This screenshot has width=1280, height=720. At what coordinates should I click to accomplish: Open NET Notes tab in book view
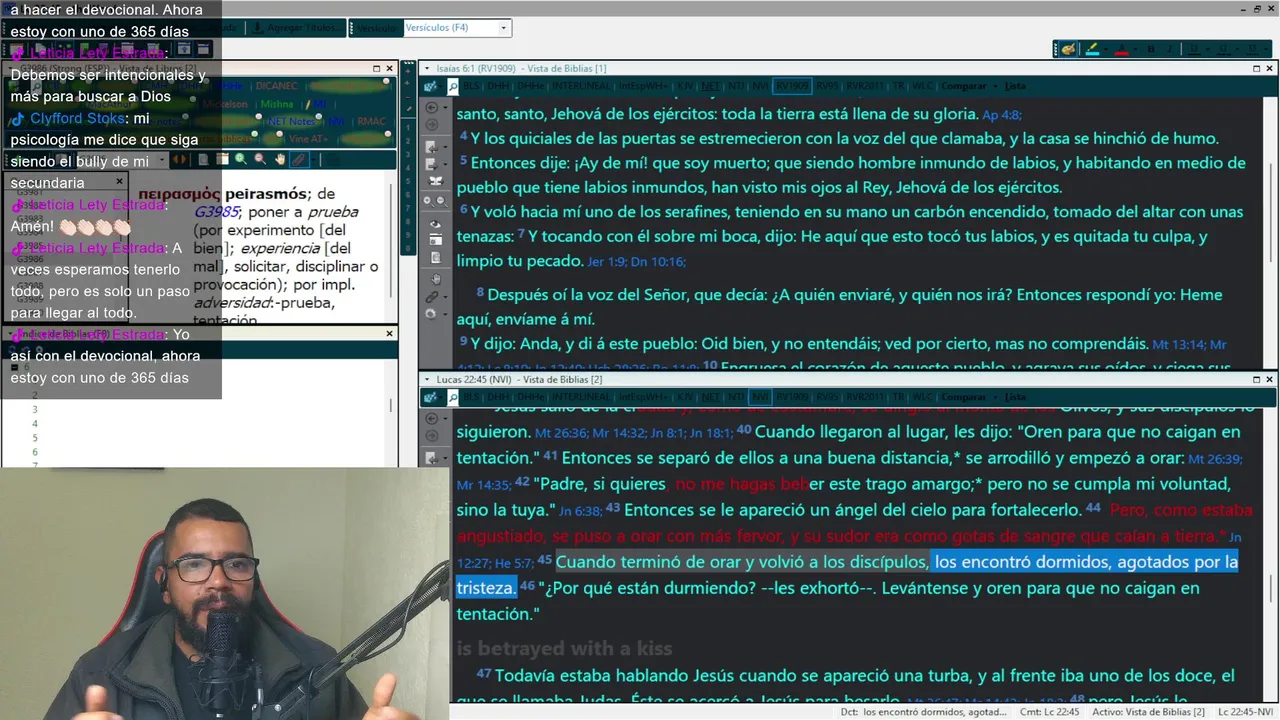point(291,122)
